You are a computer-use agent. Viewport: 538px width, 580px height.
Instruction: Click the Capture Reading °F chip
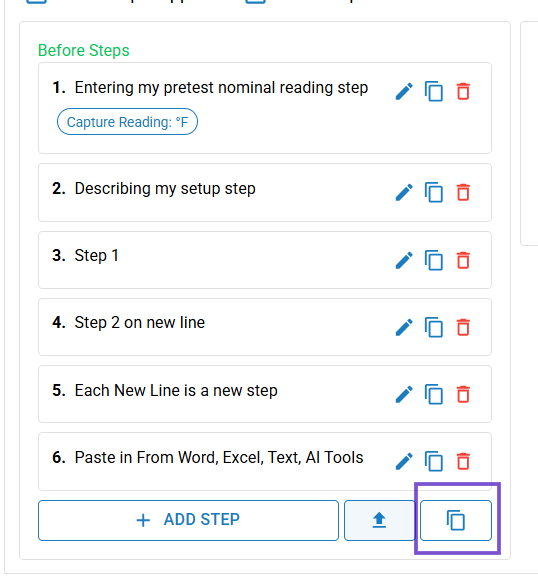(x=127, y=122)
